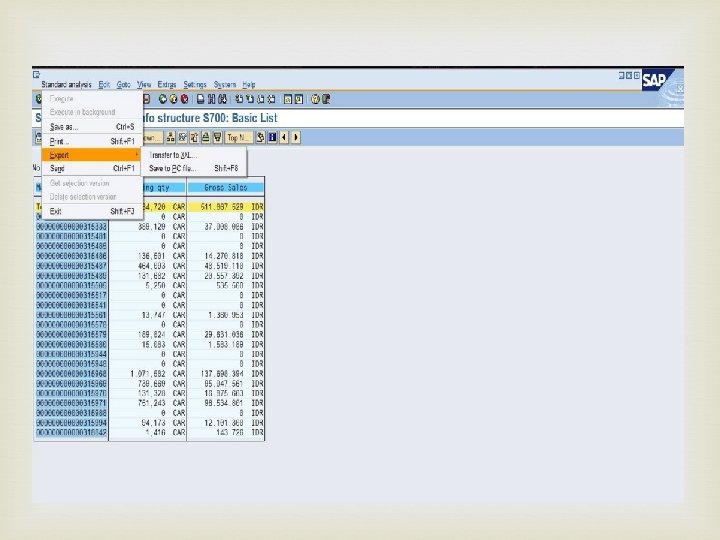Select material row ending 315561
720x540 pixels.
click(71, 315)
